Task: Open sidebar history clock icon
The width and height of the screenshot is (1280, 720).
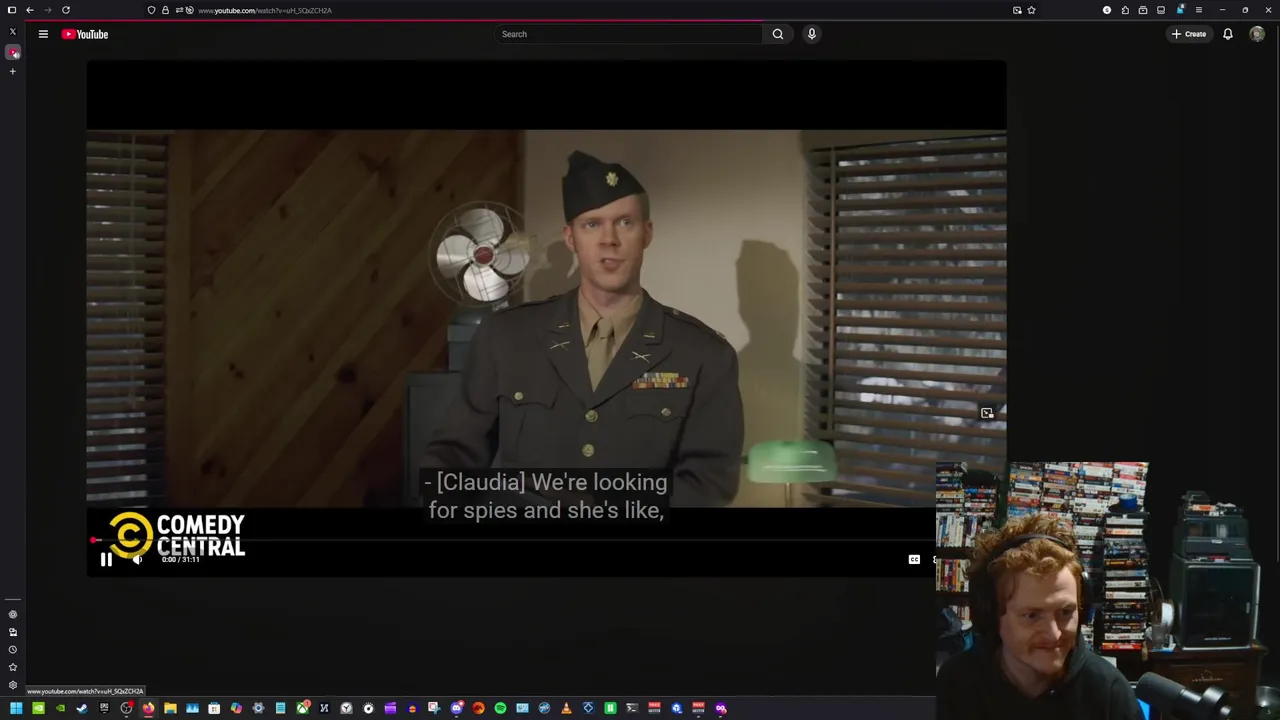Action: [x=13, y=650]
